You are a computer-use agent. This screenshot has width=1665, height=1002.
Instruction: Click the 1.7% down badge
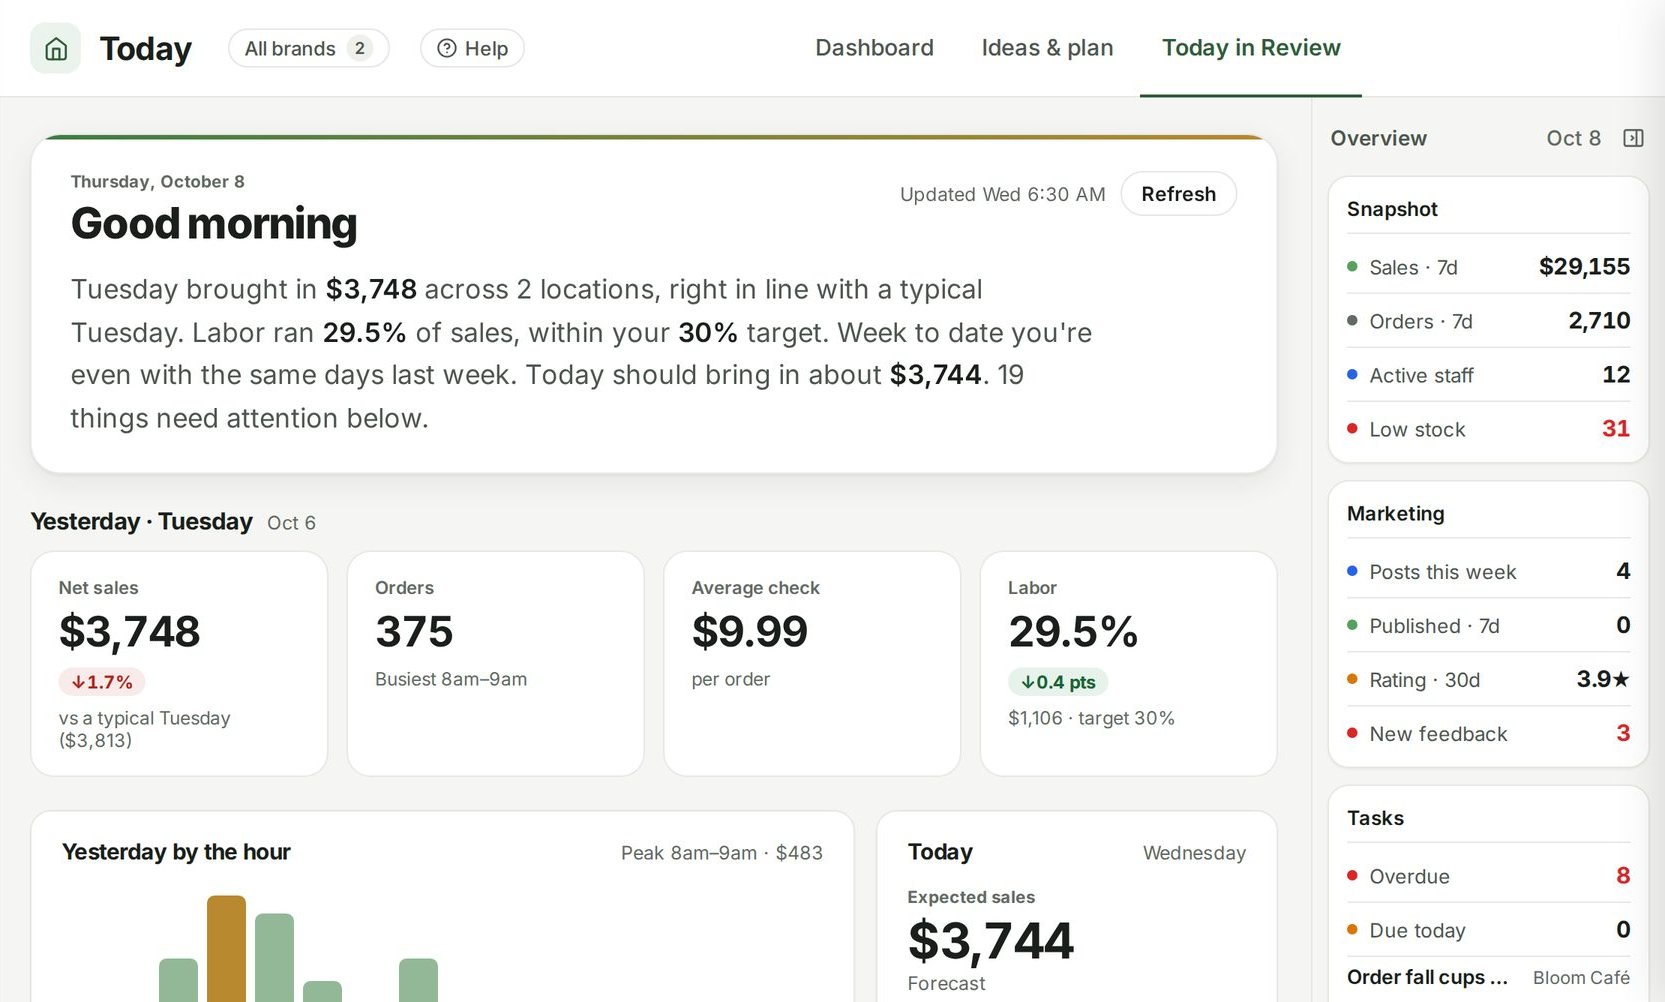pyautogui.click(x=102, y=682)
